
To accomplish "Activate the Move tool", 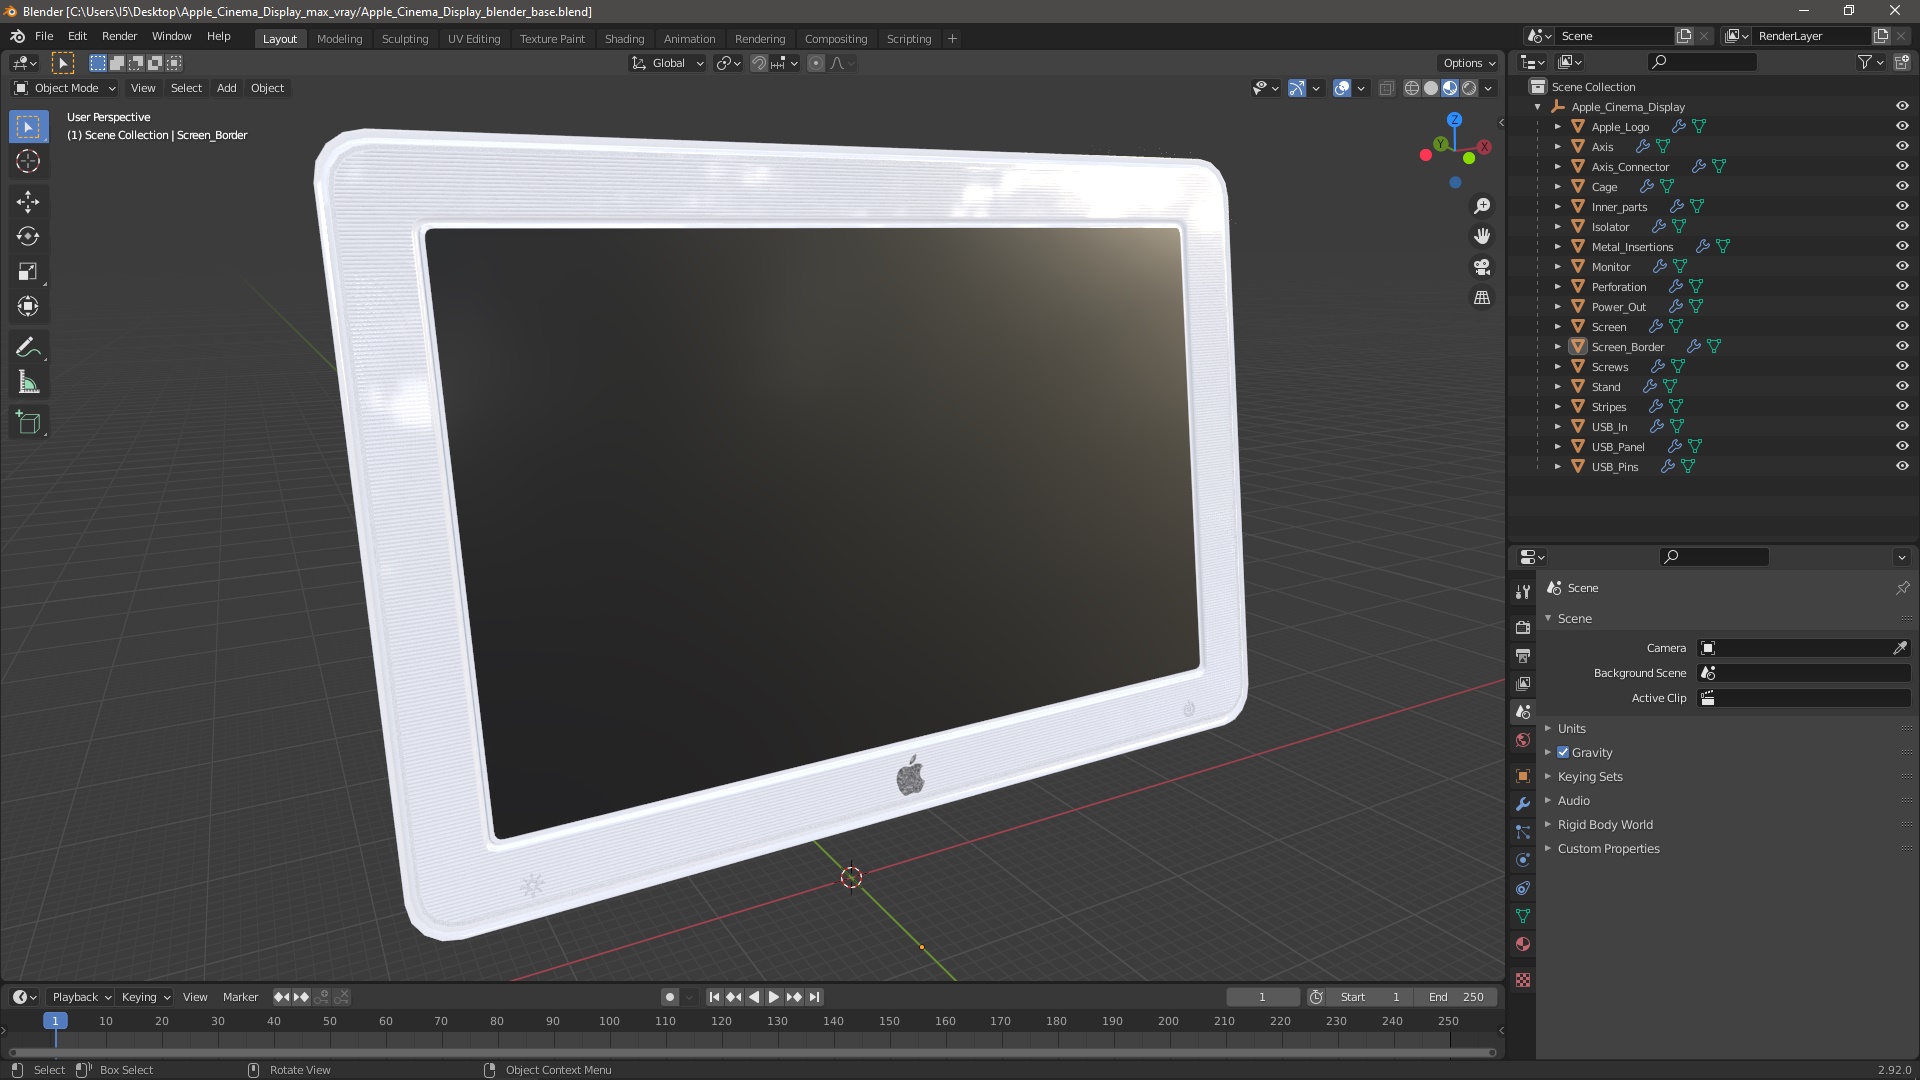I will tap(28, 202).
